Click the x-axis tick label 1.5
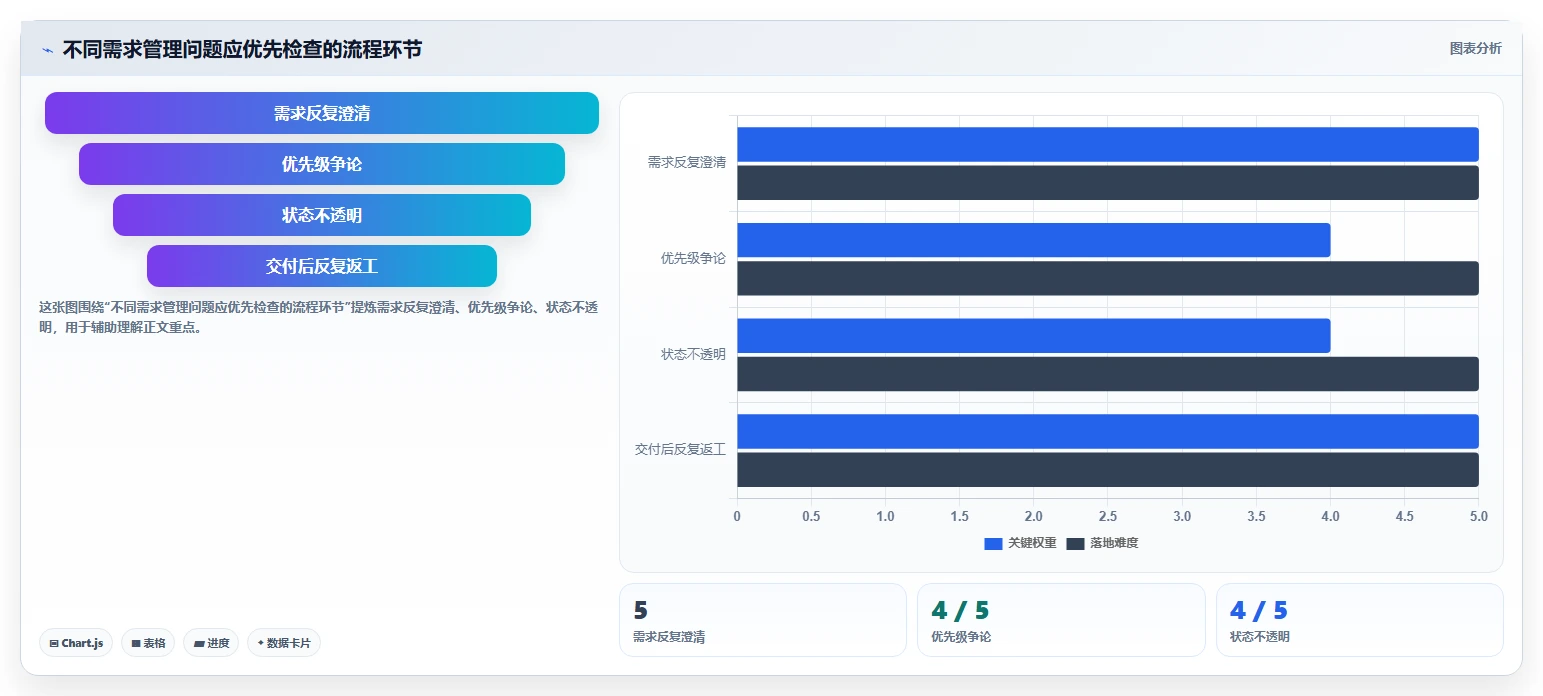The image size is (1543, 696). pyautogui.click(x=959, y=517)
